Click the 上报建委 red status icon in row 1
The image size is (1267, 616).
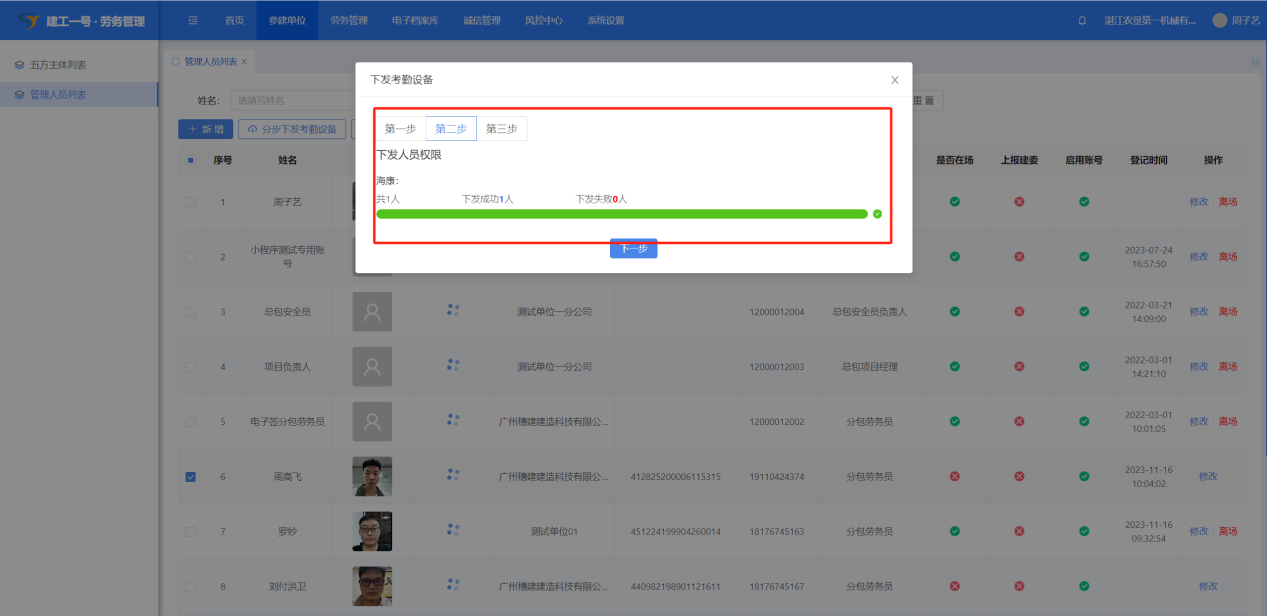(x=1019, y=202)
